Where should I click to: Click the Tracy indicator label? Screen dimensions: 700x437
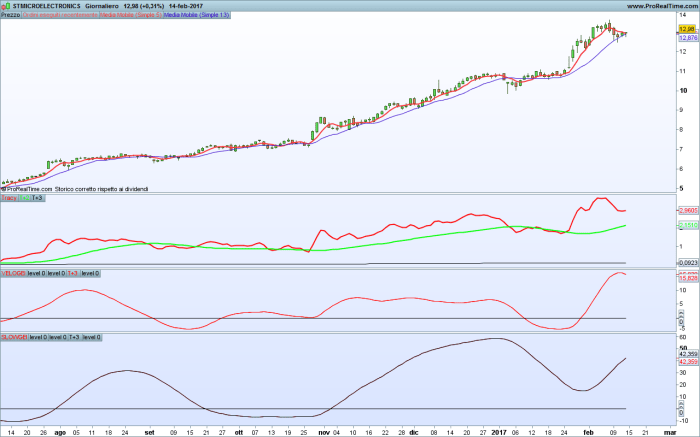(x=10, y=198)
